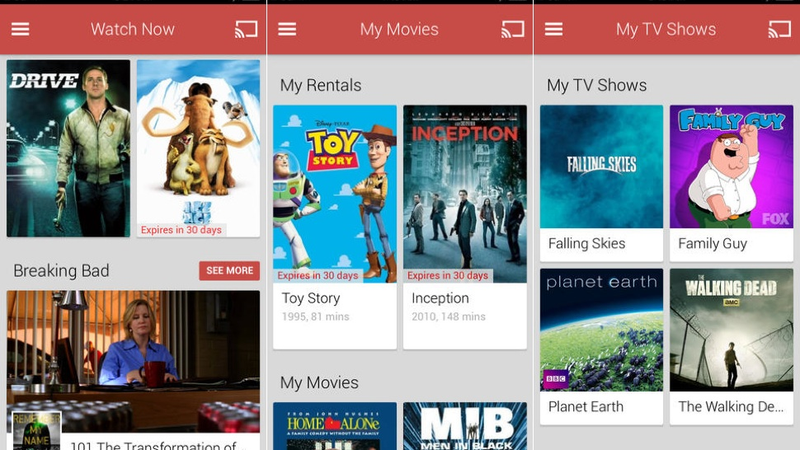The image size is (800, 450).
Task: Click '1995, 81 mins' text
Action: 315,316
